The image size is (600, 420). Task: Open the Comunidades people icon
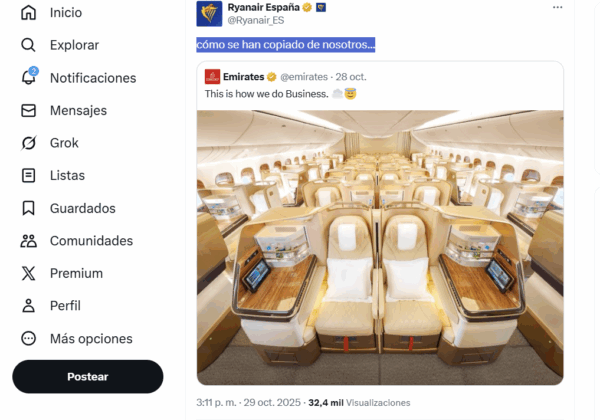(x=28, y=241)
